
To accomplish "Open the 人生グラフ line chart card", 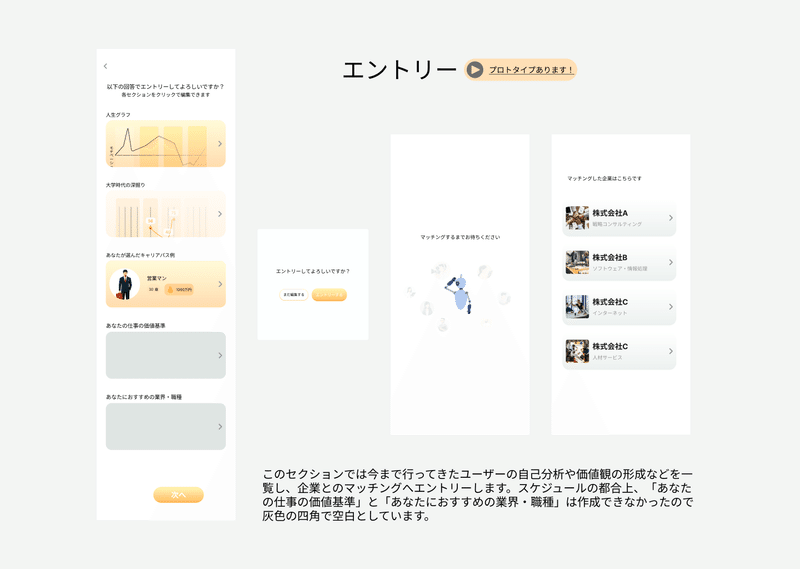I will point(166,144).
